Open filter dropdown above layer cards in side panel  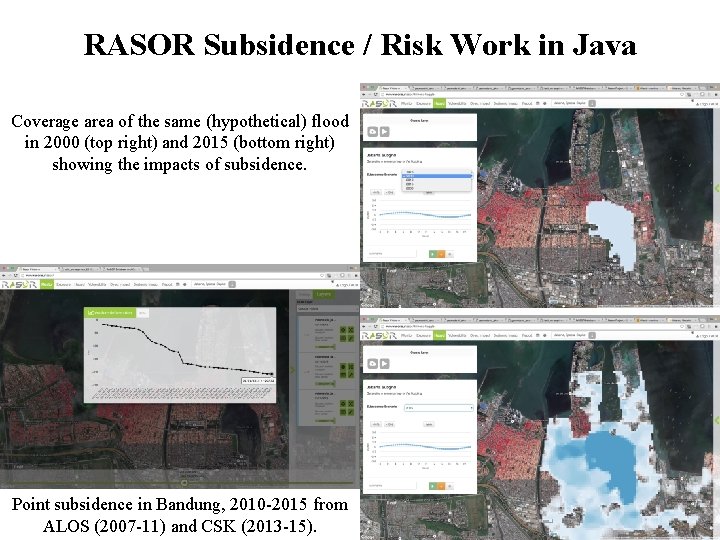coord(327,309)
